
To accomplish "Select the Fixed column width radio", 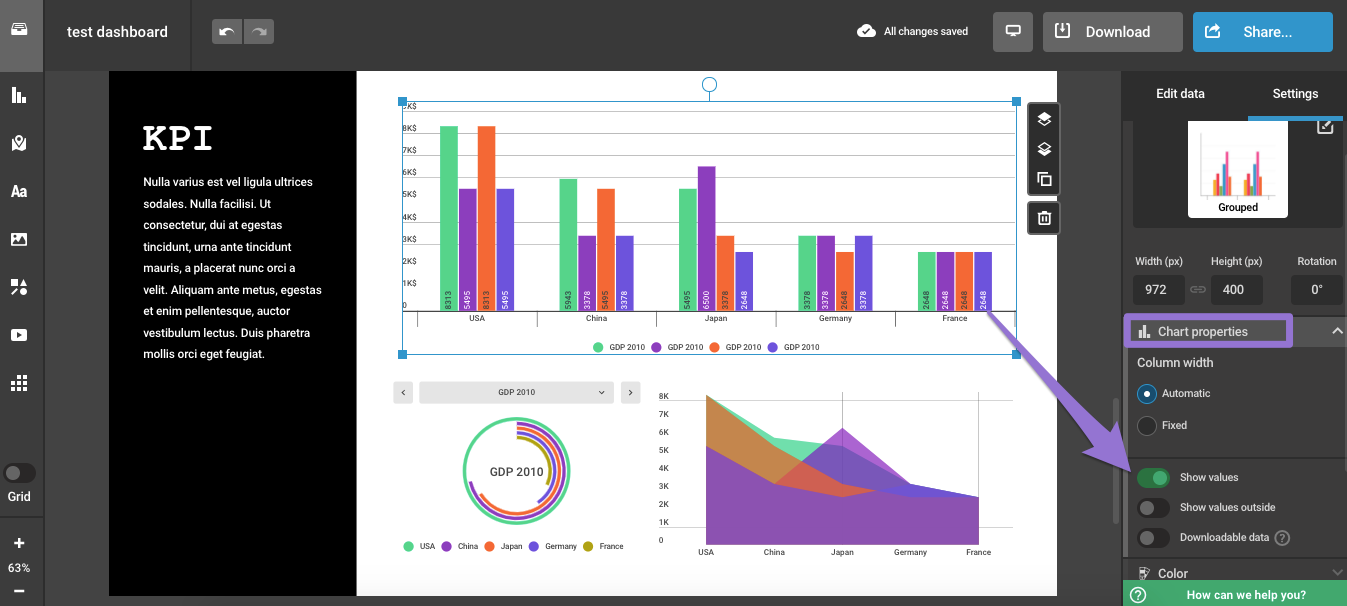I will [x=1147, y=426].
